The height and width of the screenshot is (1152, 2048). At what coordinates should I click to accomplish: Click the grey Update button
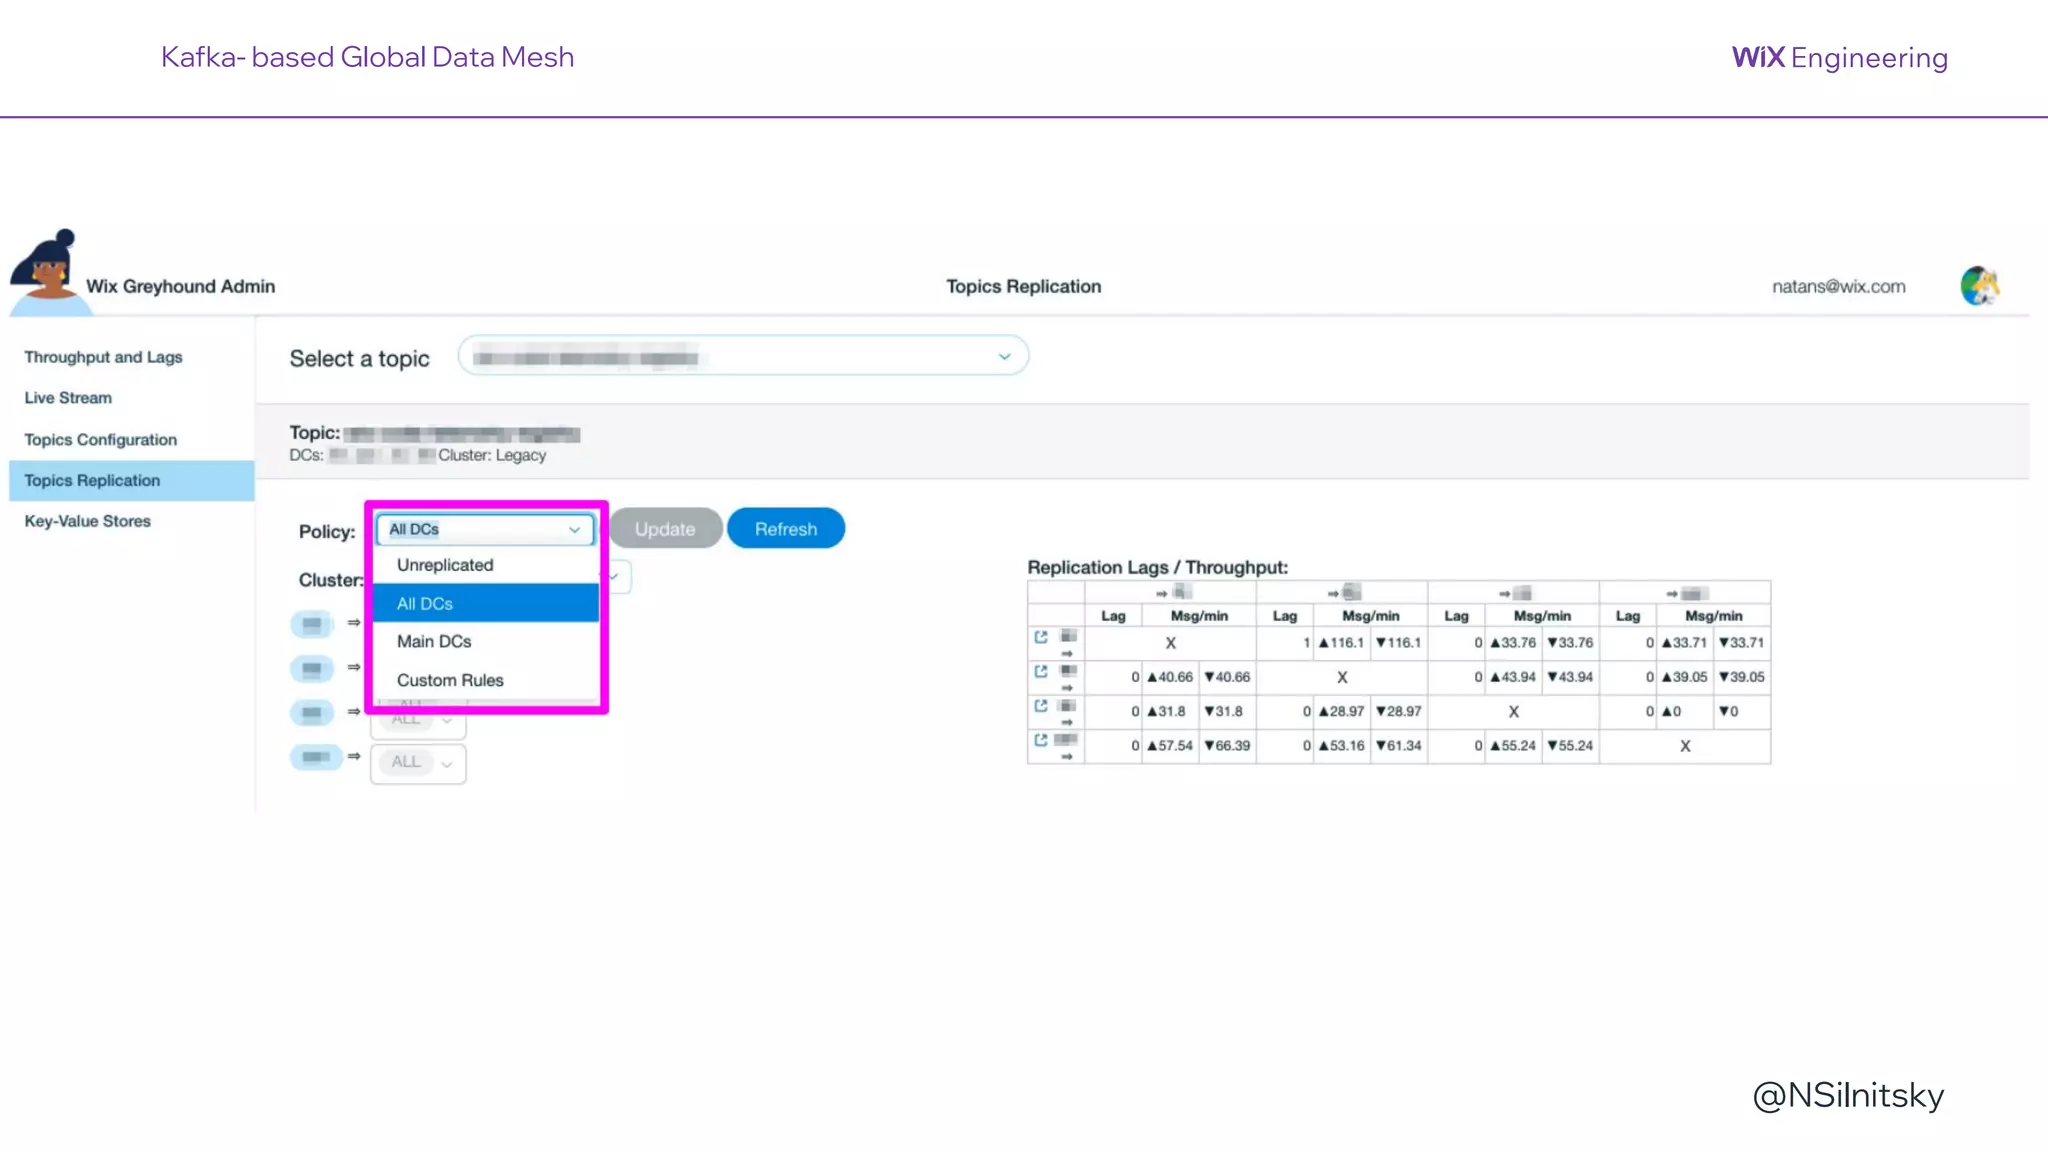tap(665, 529)
